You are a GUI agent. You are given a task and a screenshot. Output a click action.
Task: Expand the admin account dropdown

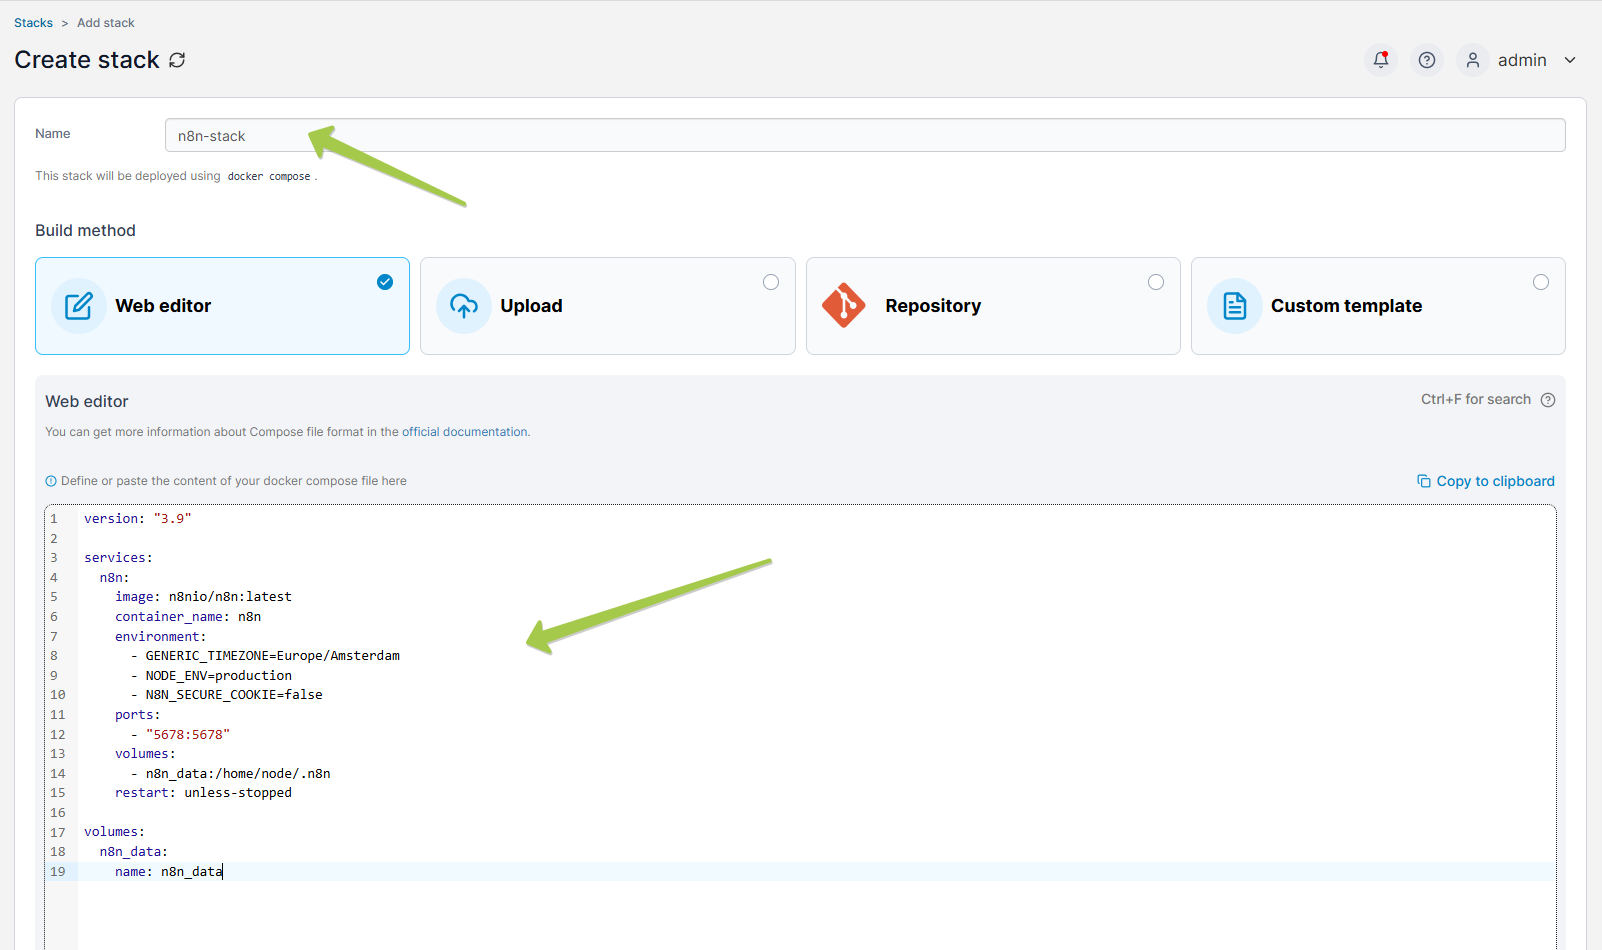coord(1570,60)
